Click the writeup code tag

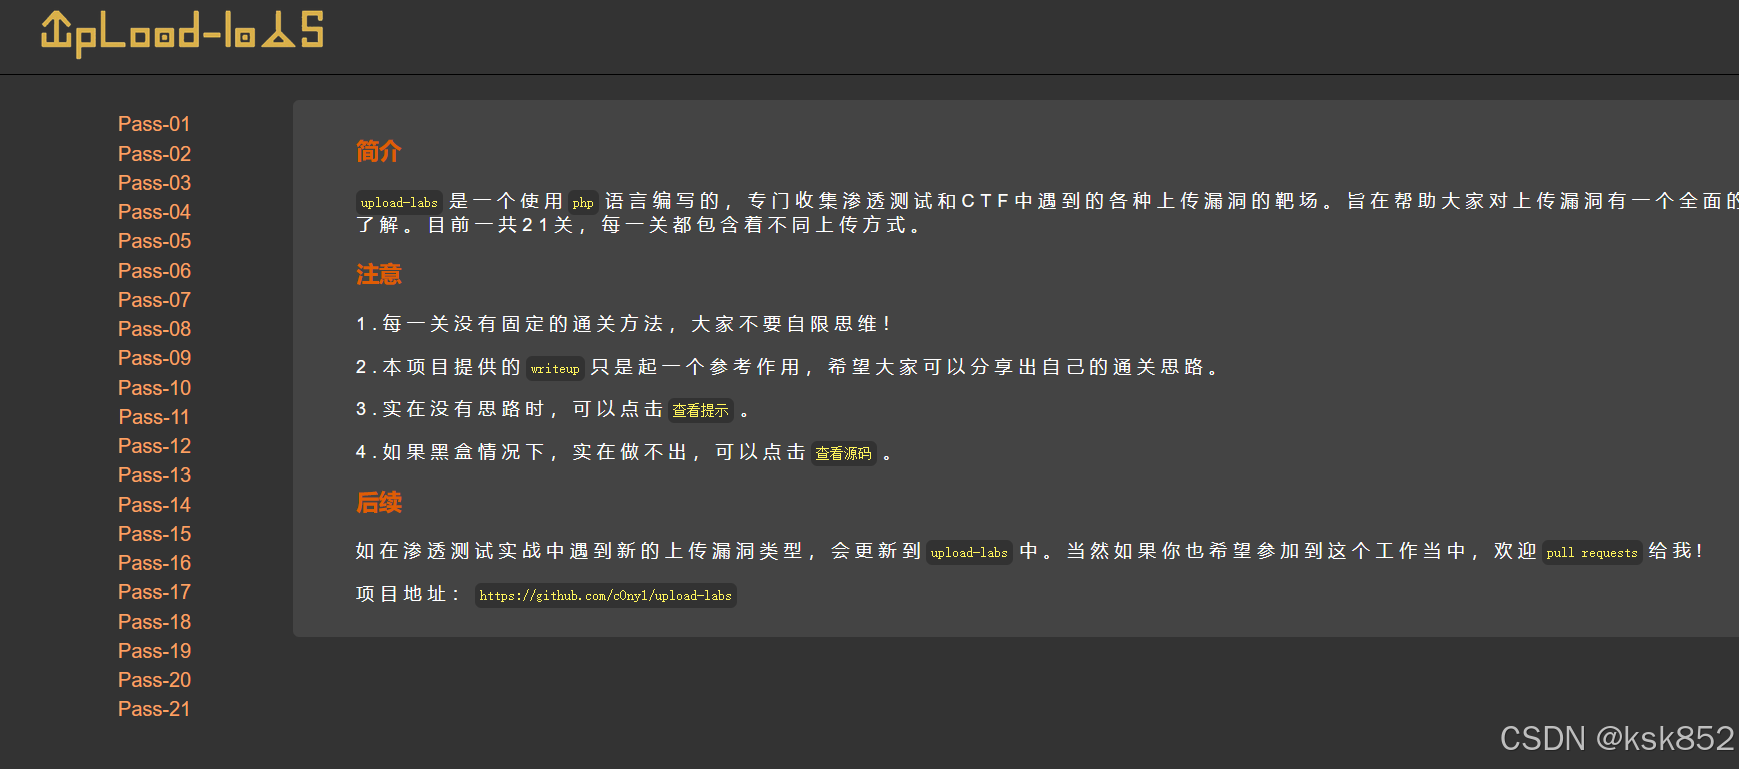555,368
